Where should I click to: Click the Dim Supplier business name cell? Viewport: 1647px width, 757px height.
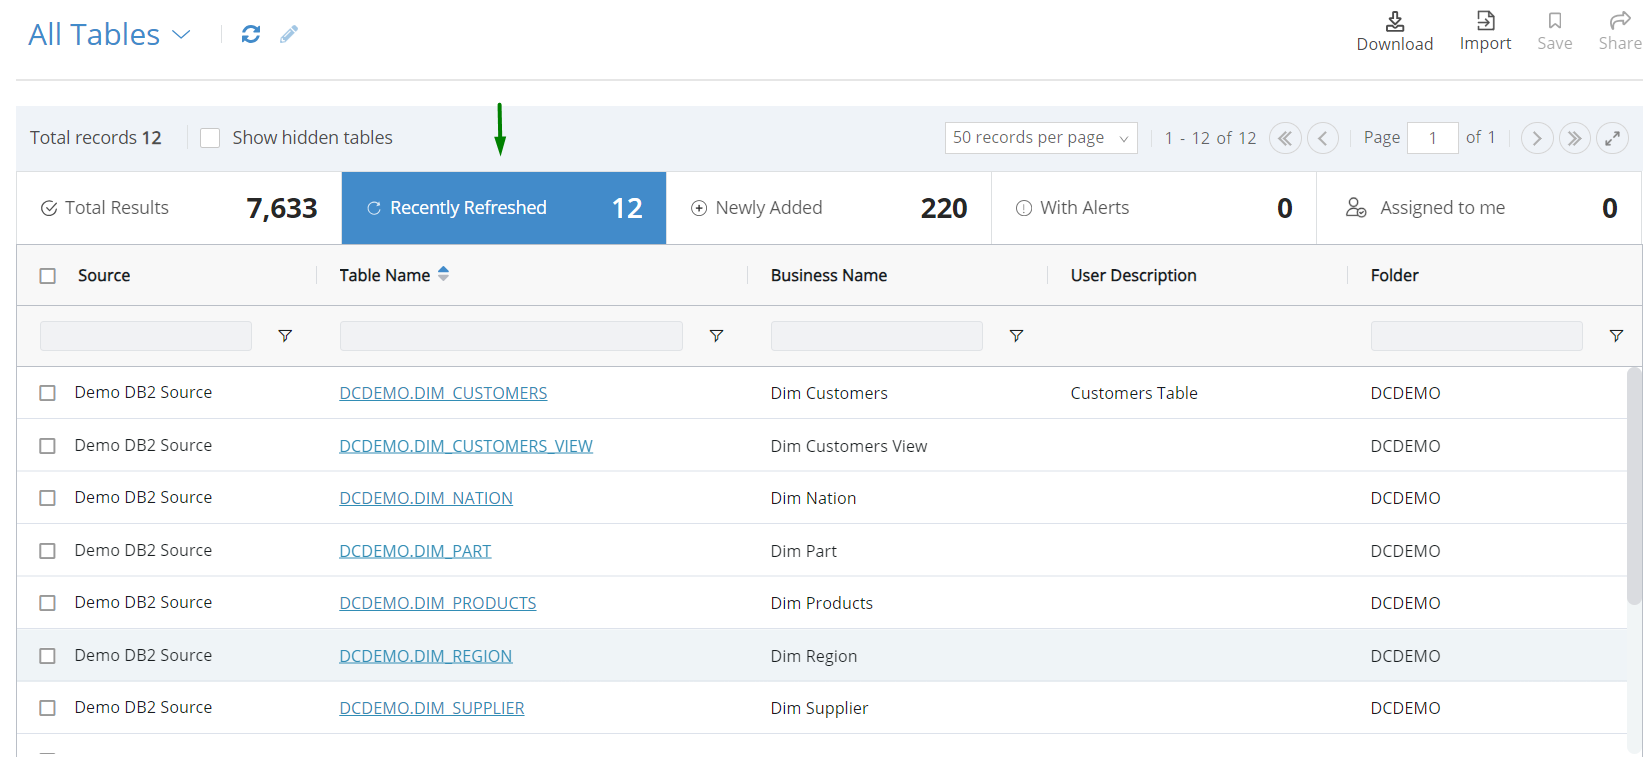pyautogui.click(x=820, y=708)
